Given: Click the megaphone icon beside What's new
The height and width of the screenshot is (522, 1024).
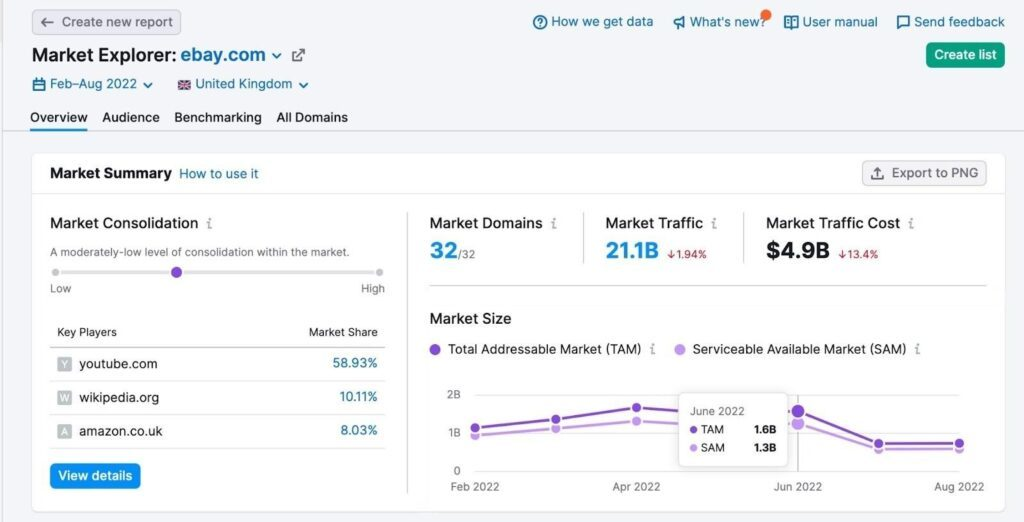Looking at the screenshot, I should 679,23.
